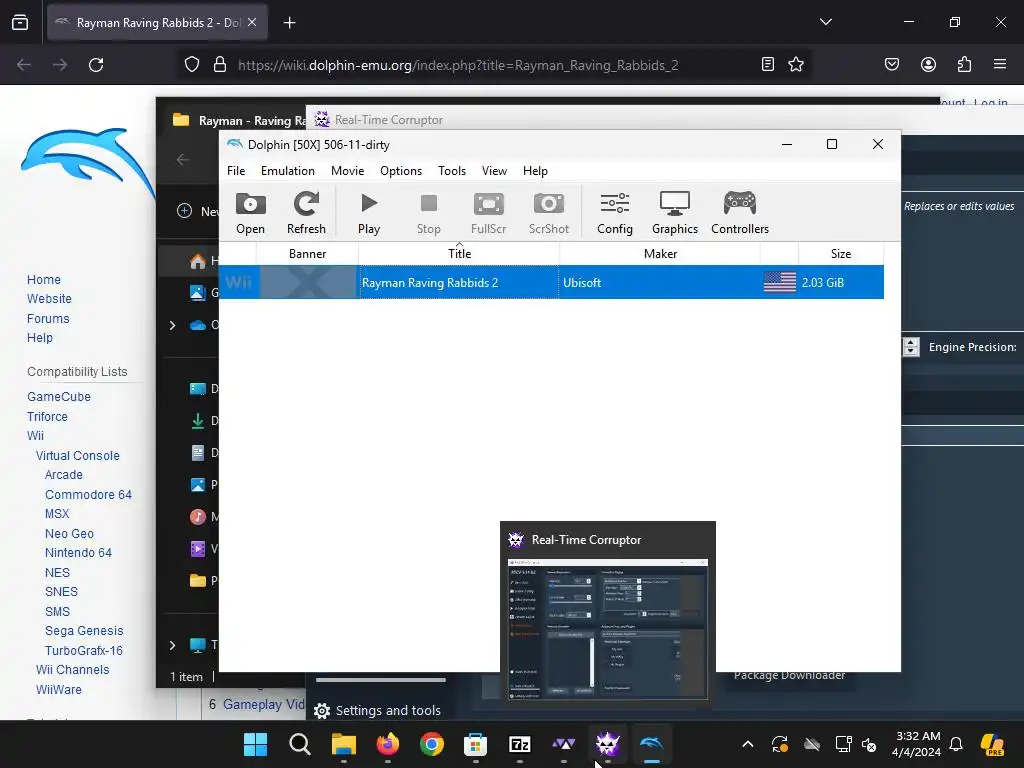Go back in the File Explorer window
Screen dimensions: 1024x768
pos(182,160)
